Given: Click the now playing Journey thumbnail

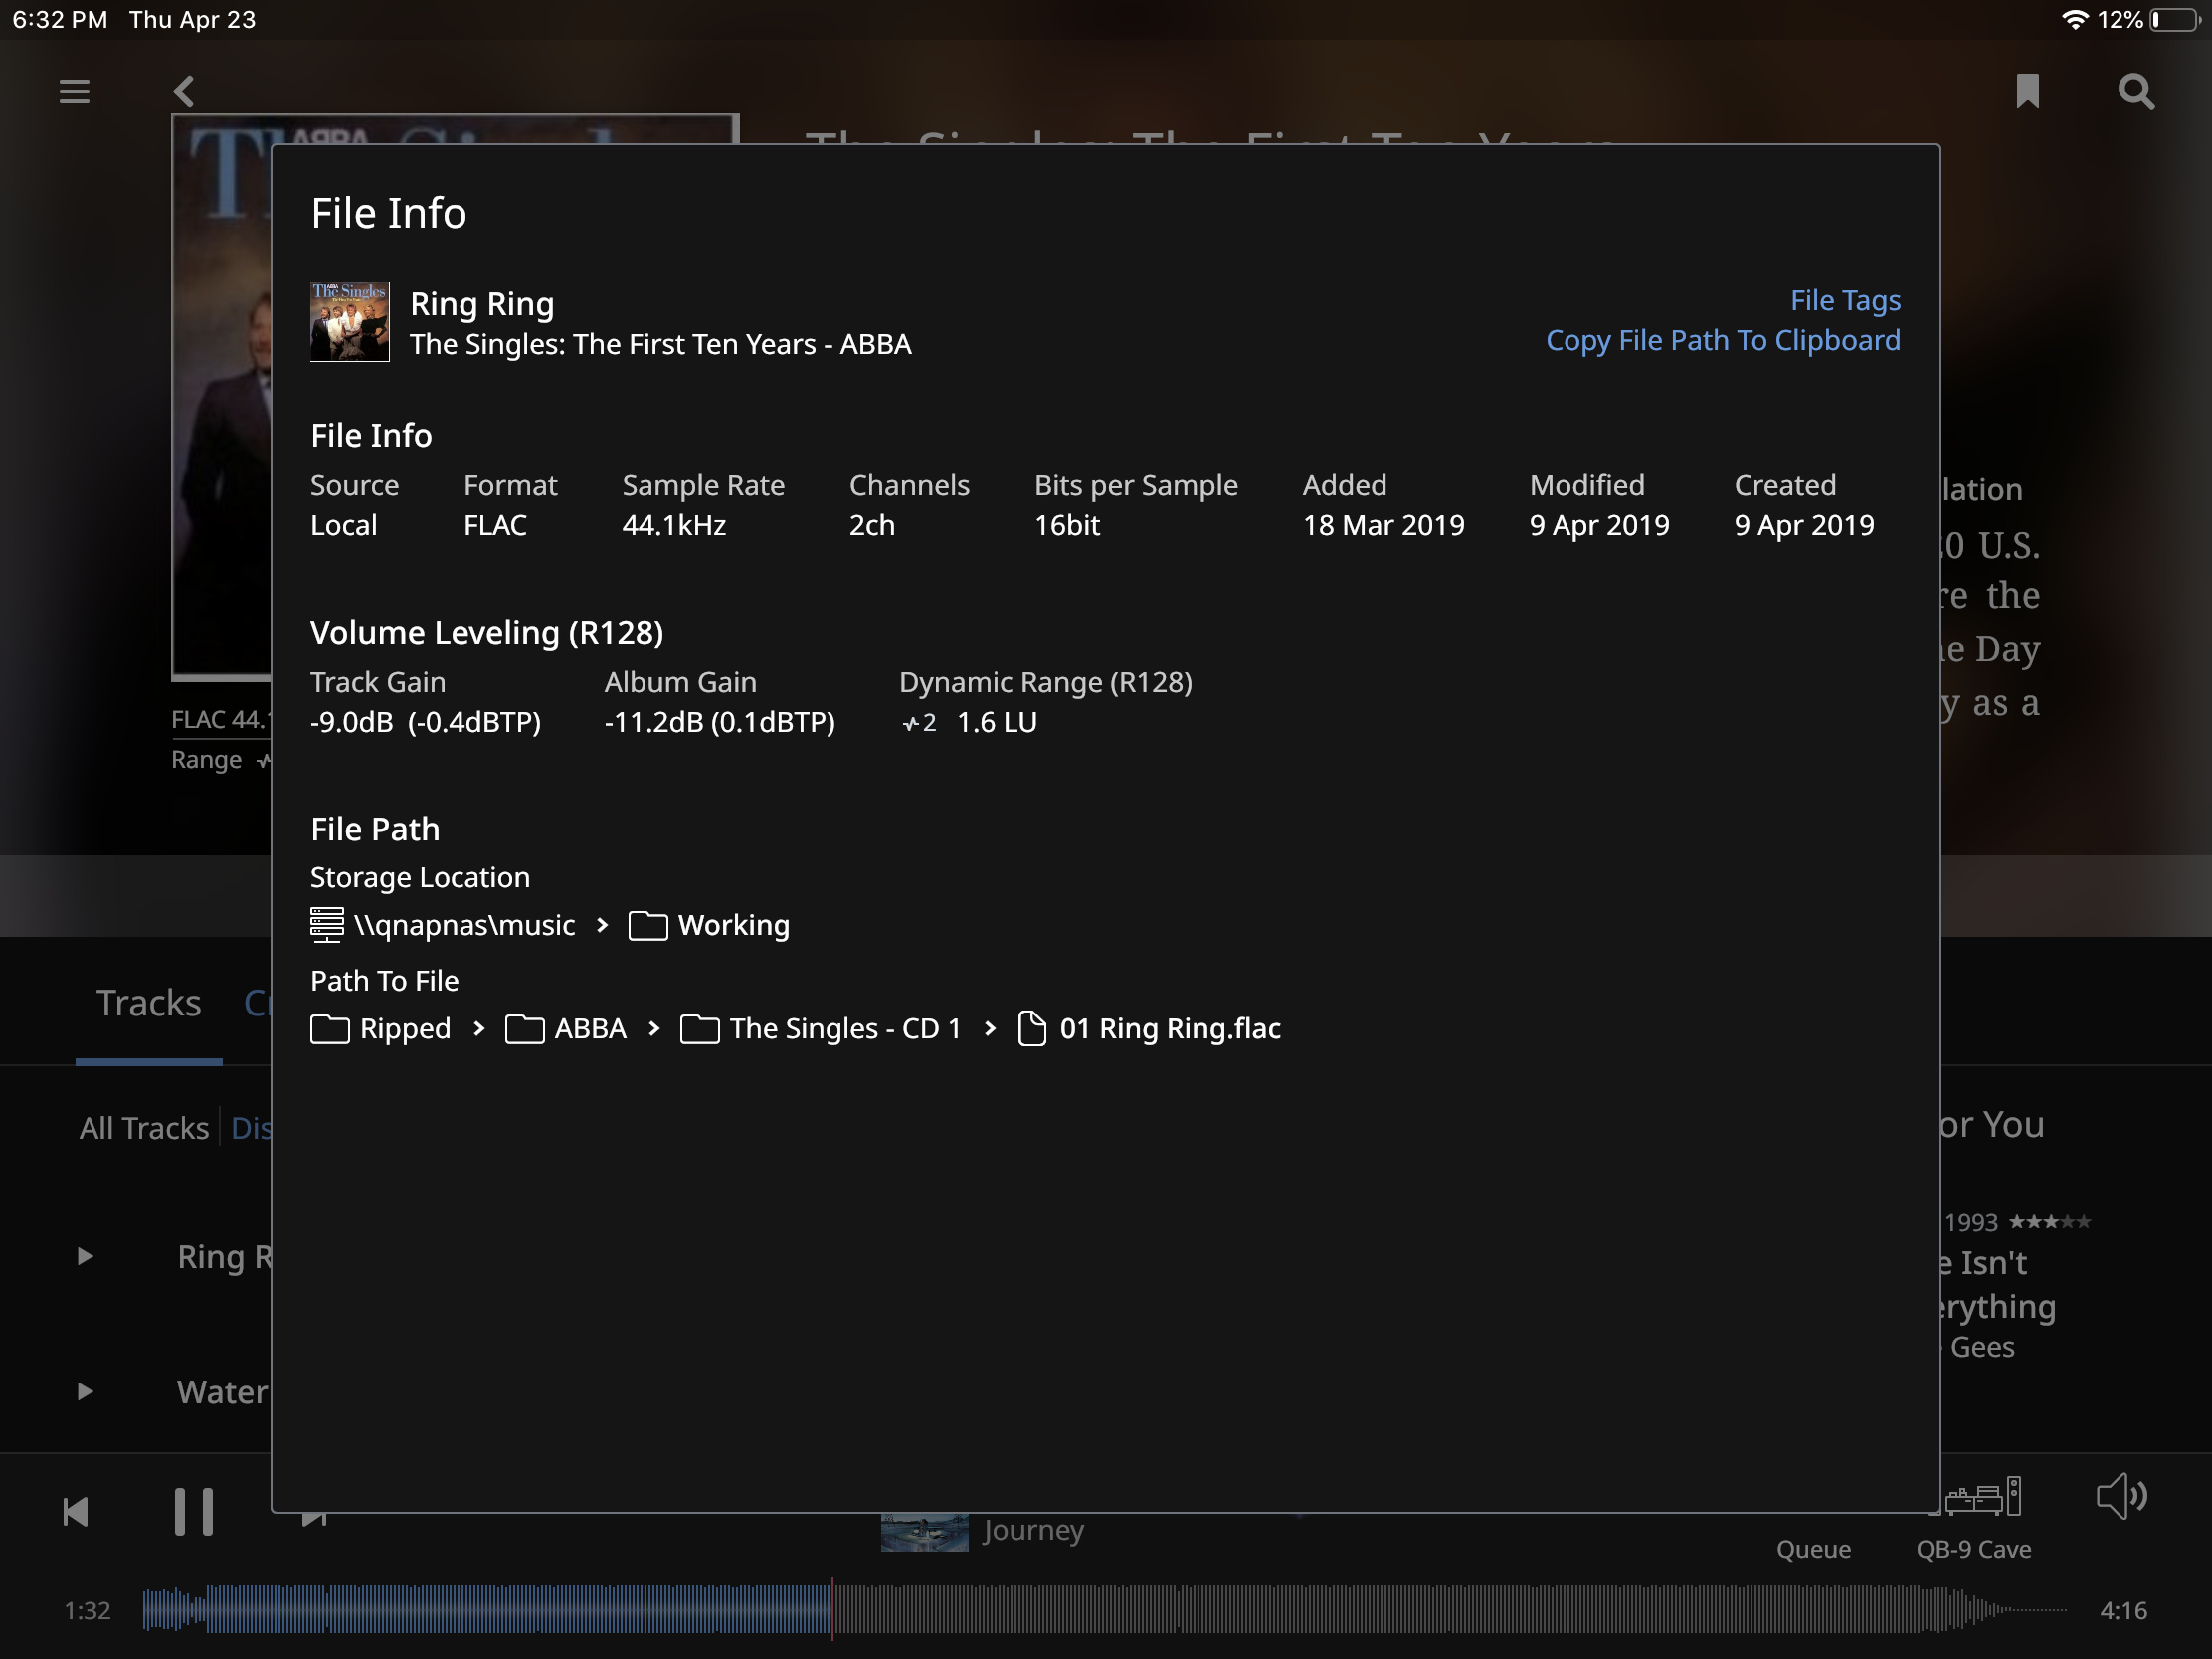Looking at the screenshot, I should [924, 1532].
